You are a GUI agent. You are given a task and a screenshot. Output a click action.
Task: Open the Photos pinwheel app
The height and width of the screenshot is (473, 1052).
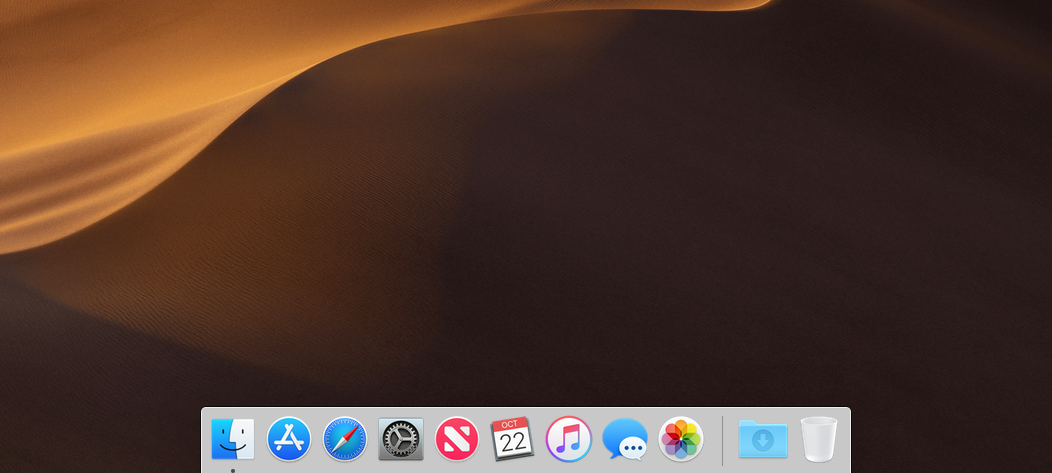(x=681, y=439)
